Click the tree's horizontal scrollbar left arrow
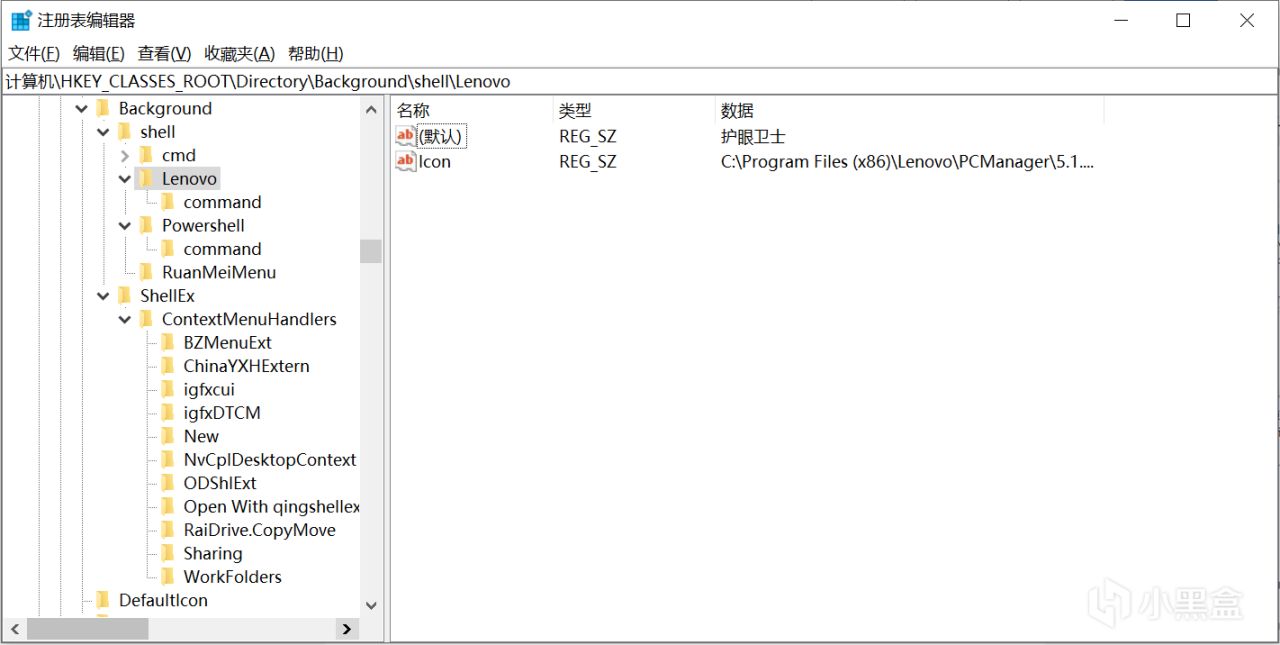The width and height of the screenshot is (1280, 645). point(14,629)
